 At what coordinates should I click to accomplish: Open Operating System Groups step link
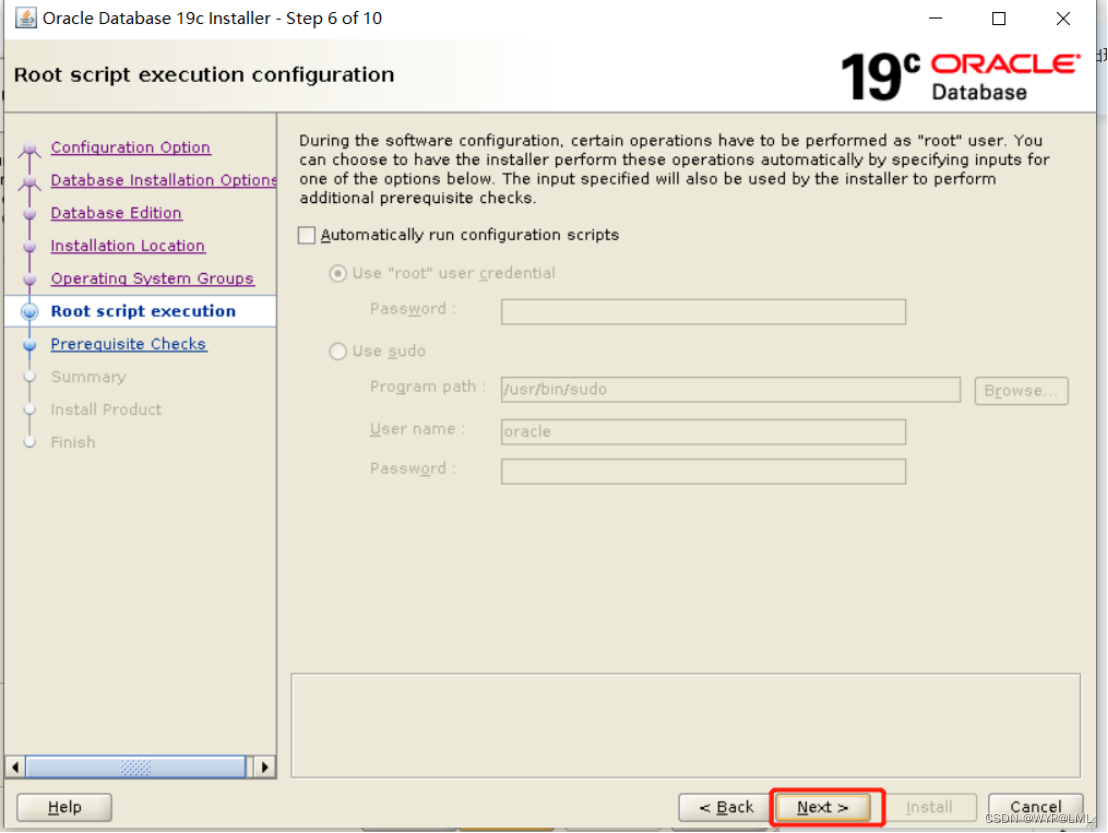pos(152,278)
